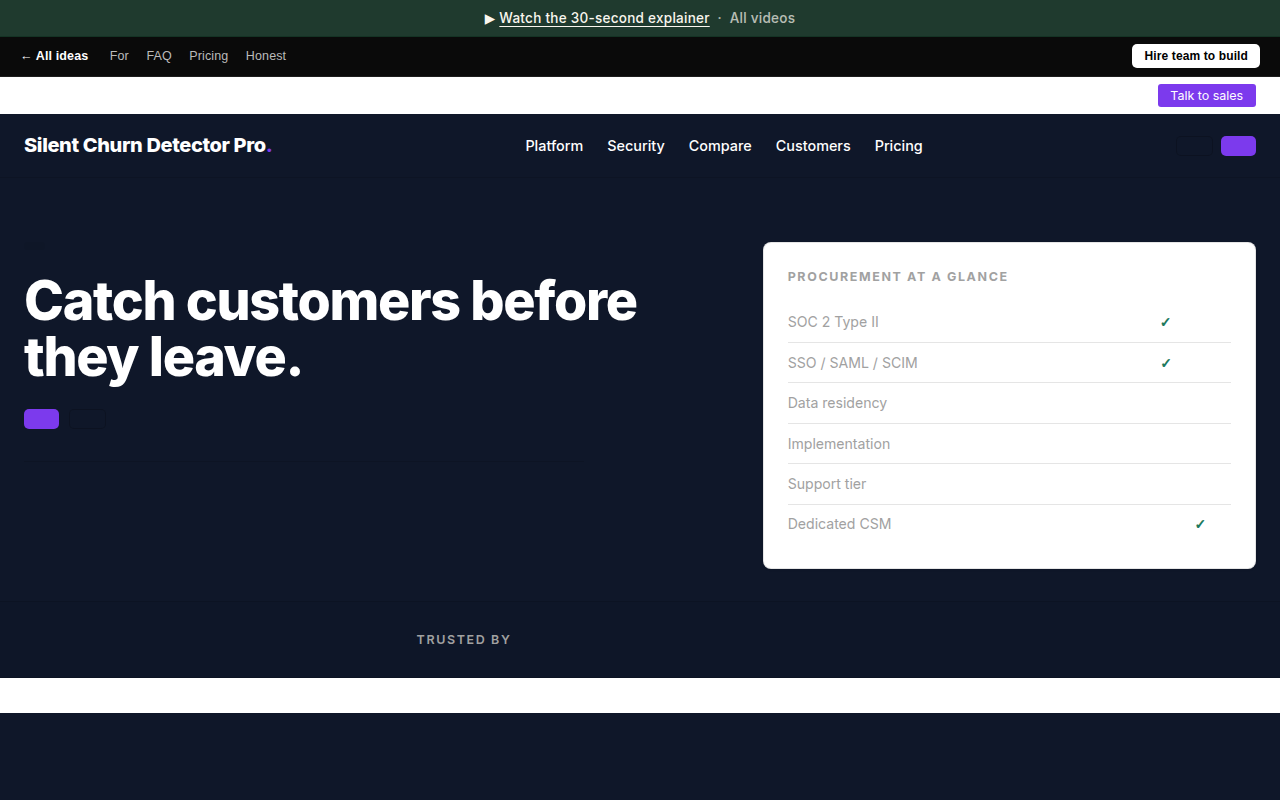Open the 'Watch the 30-second explainer' link
The height and width of the screenshot is (800, 1280).
tap(604, 18)
